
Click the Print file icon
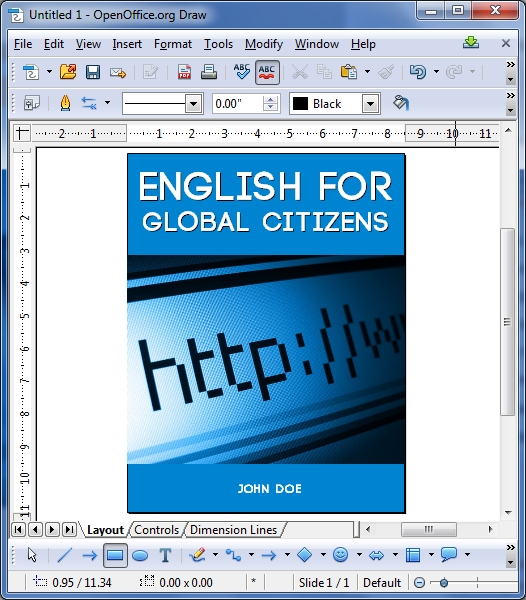click(209, 72)
